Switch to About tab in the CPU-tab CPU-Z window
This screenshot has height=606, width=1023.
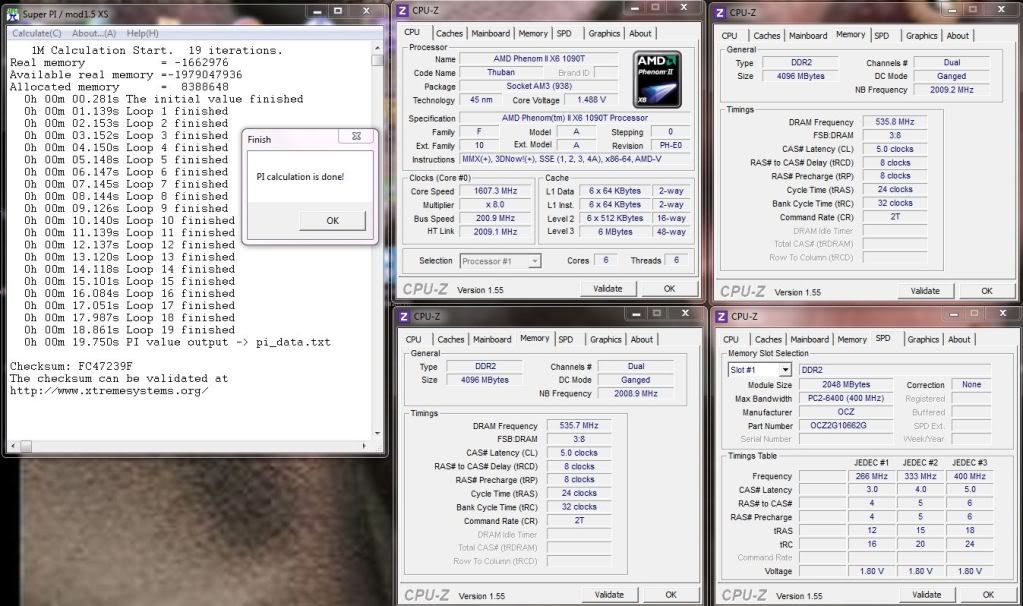pos(640,33)
